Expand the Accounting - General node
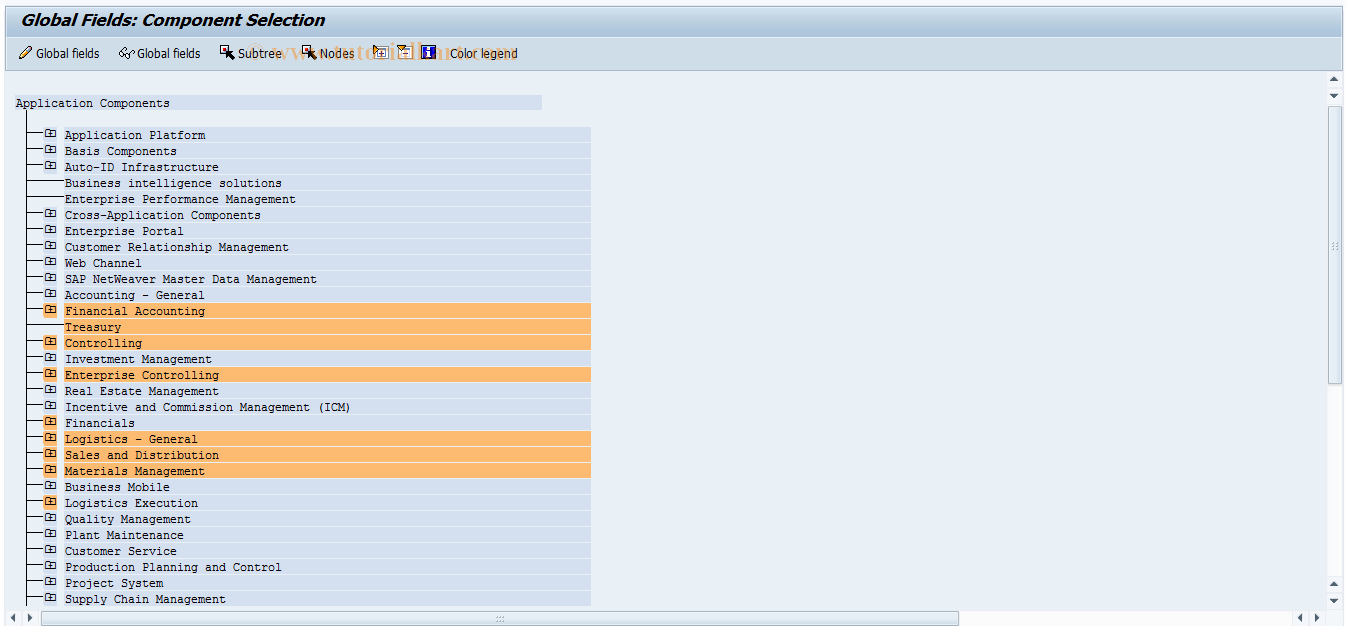 coord(50,294)
